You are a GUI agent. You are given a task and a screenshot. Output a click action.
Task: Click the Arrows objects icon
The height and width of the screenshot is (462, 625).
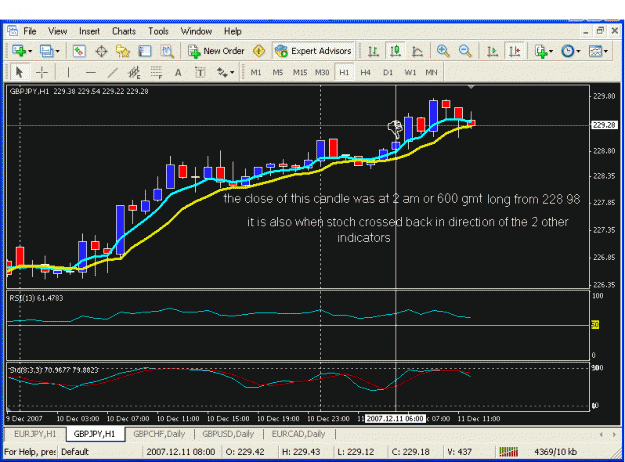222,72
